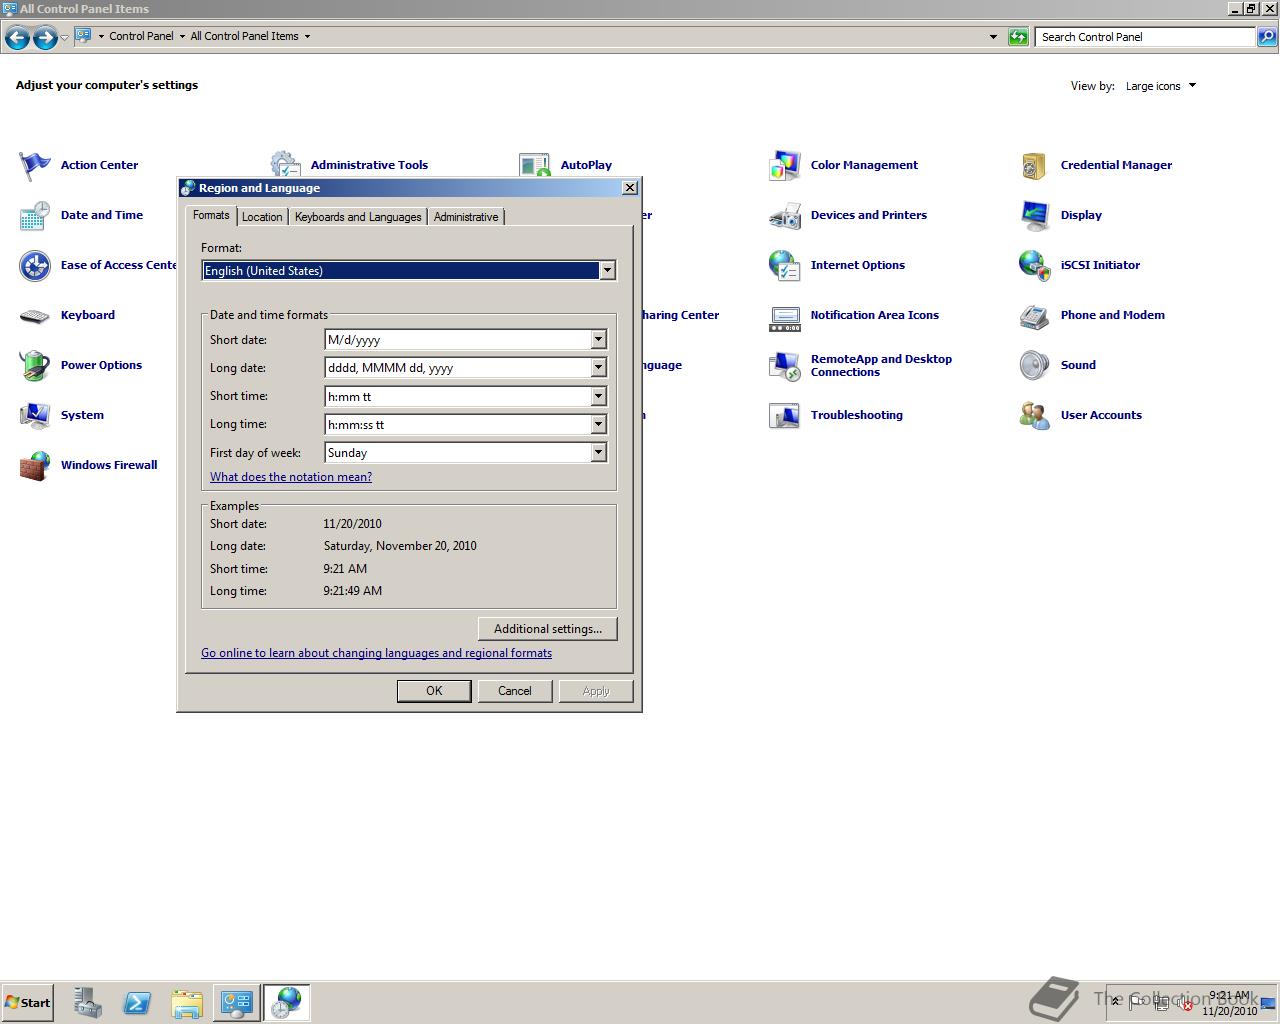This screenshot has width=1280, height=1024.
Task: Open the User Accounts icon
Action: (1035, 416)
